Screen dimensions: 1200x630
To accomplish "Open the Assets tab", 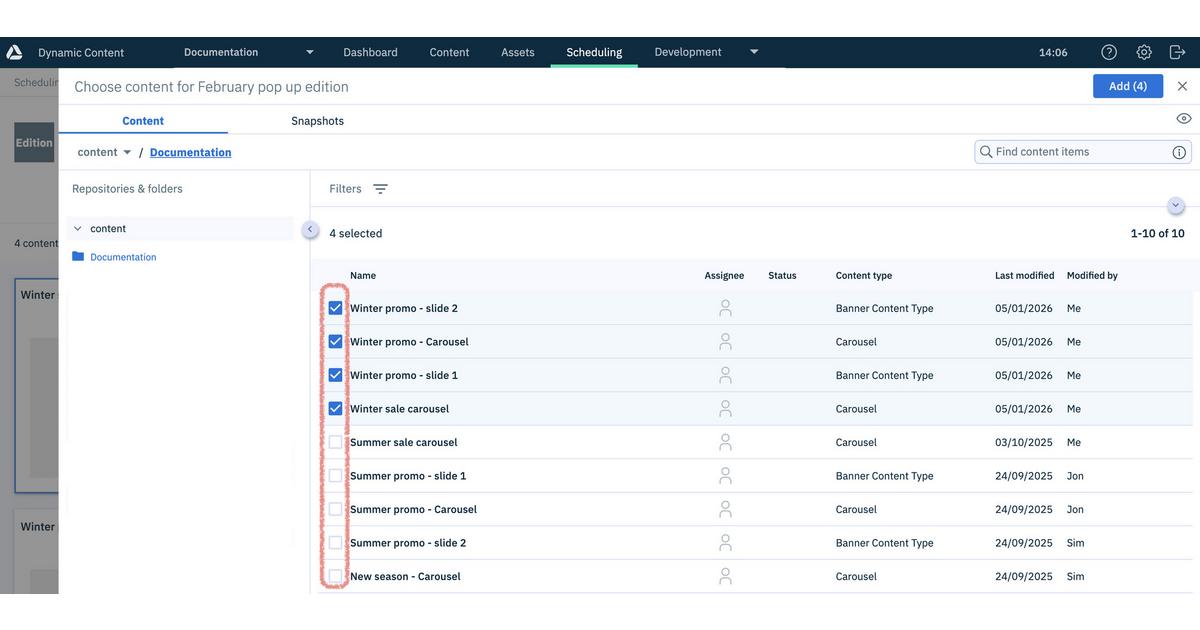I will click(x=518, y=52).
